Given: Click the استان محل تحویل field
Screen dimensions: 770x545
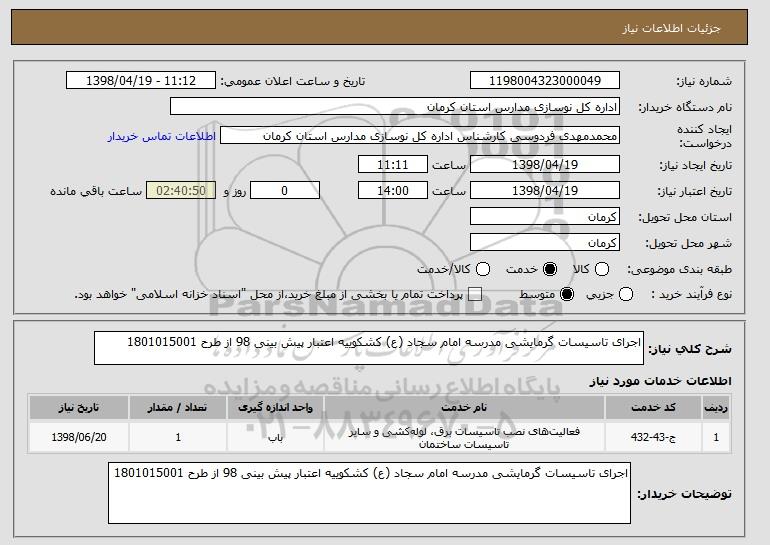Looking at the screenshot, I should 545,217.
